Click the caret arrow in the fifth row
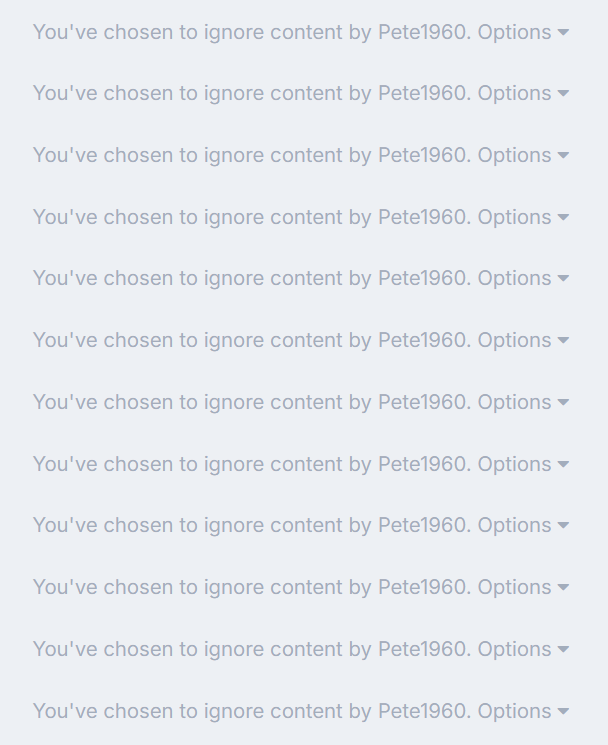The width and height of the screenshot is (608, 745). pyautogui.click(x=563, y=279)
